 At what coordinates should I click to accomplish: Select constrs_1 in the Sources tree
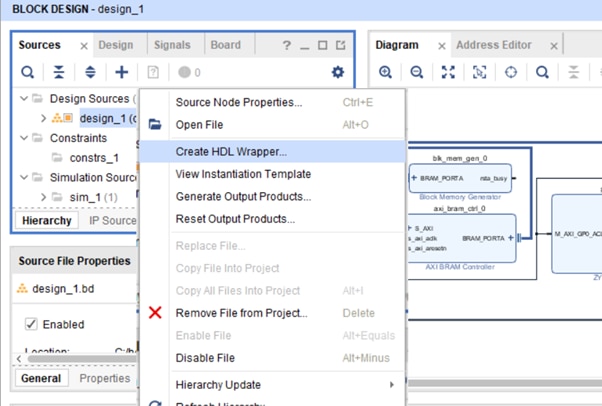94,158
